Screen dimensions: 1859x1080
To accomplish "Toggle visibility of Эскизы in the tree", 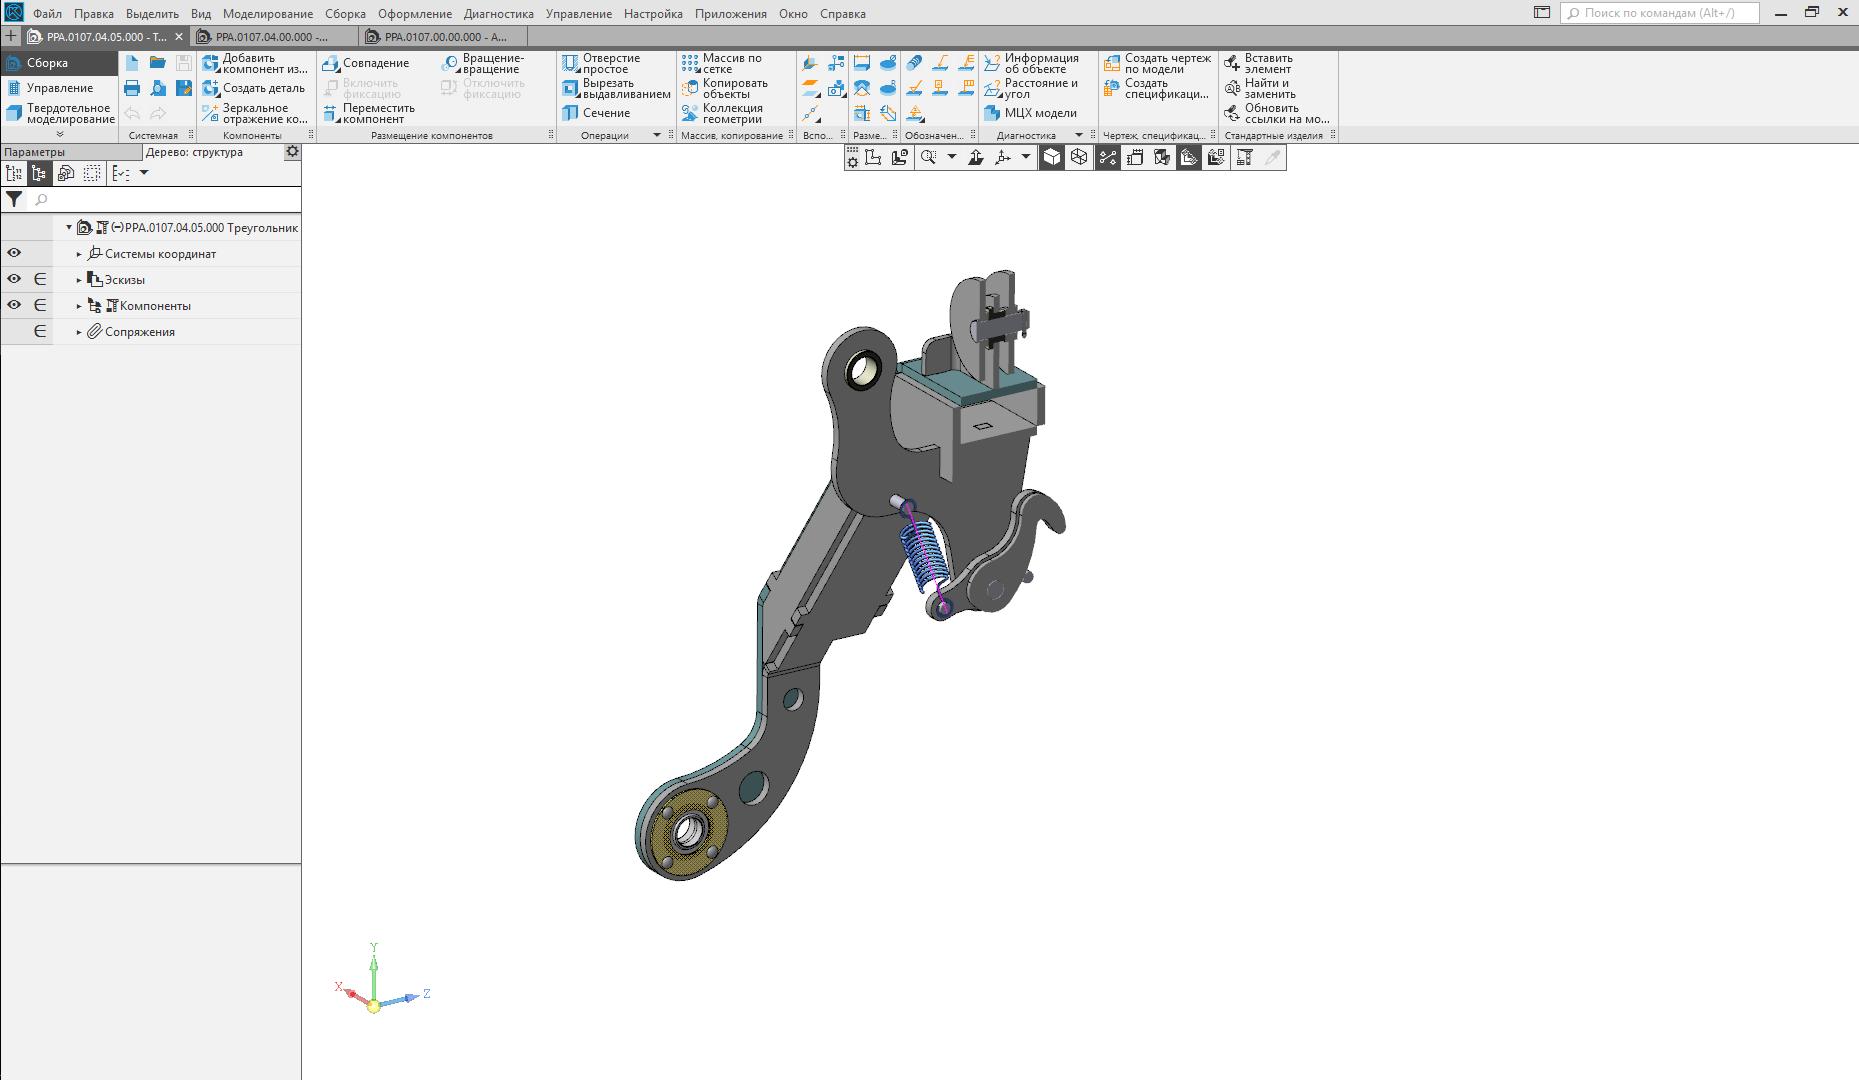I will click(x=14, y=279).
